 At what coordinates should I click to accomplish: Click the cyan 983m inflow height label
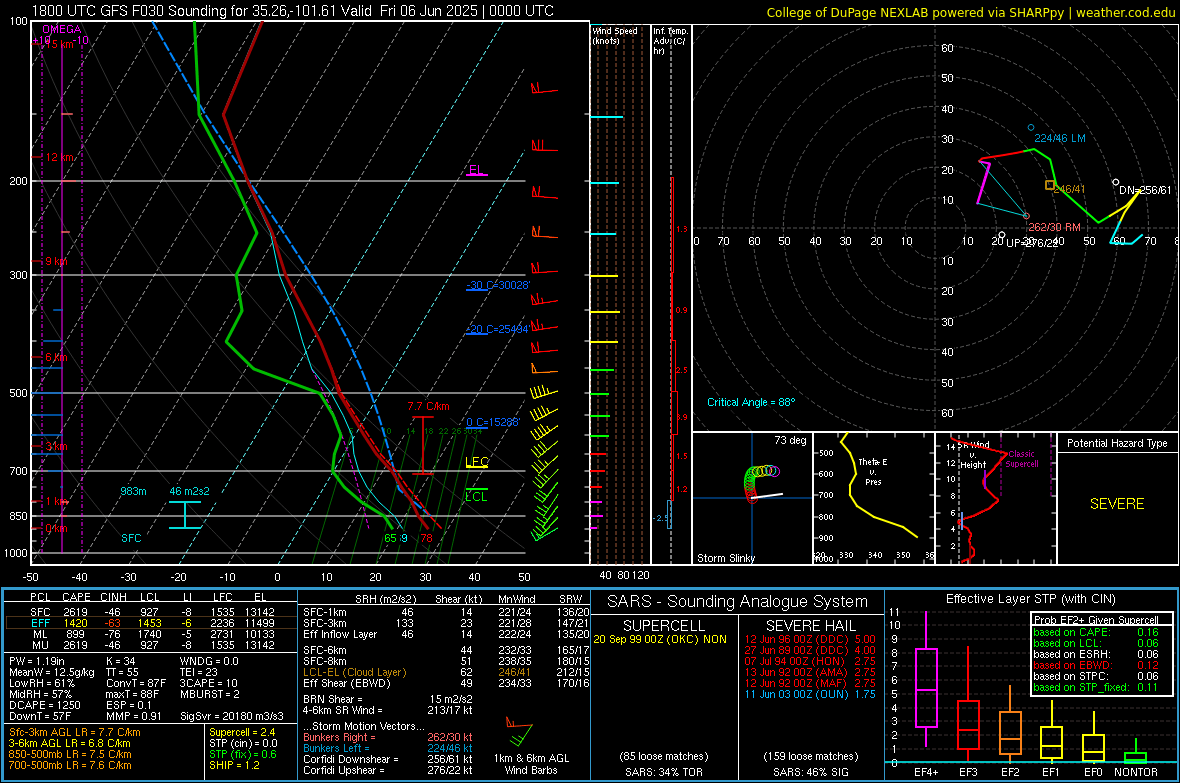[133, 491]
